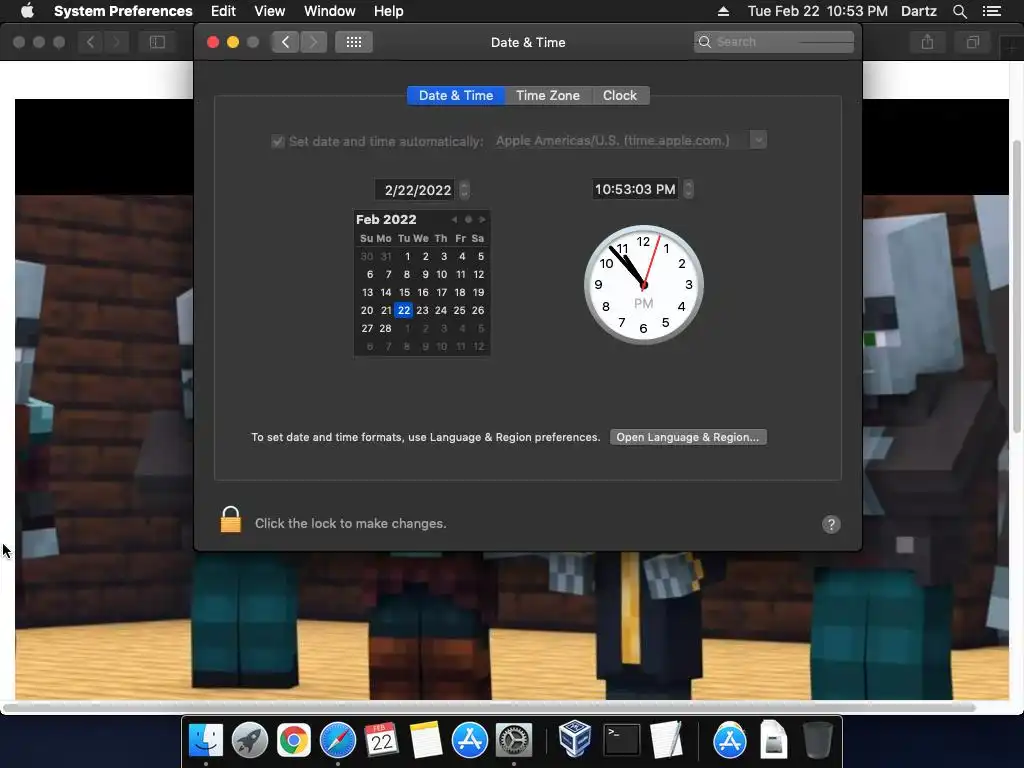This screenshot has height=768, width=1024.
Task: Show all preferences grid icon
Action: pyautogui.click(x=354, y=42)
